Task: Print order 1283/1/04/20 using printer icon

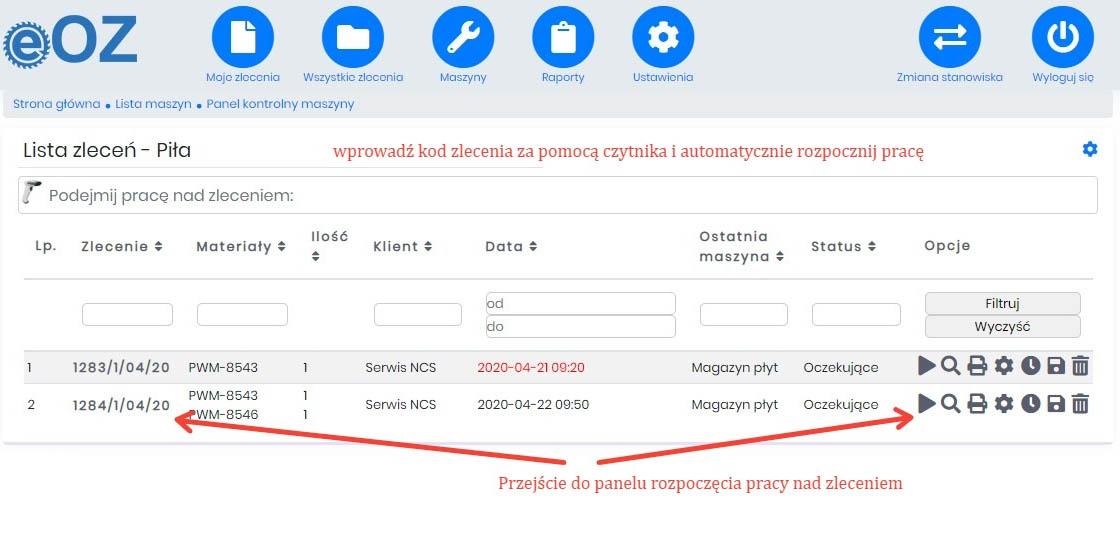Action: click(x=977, y=367)
